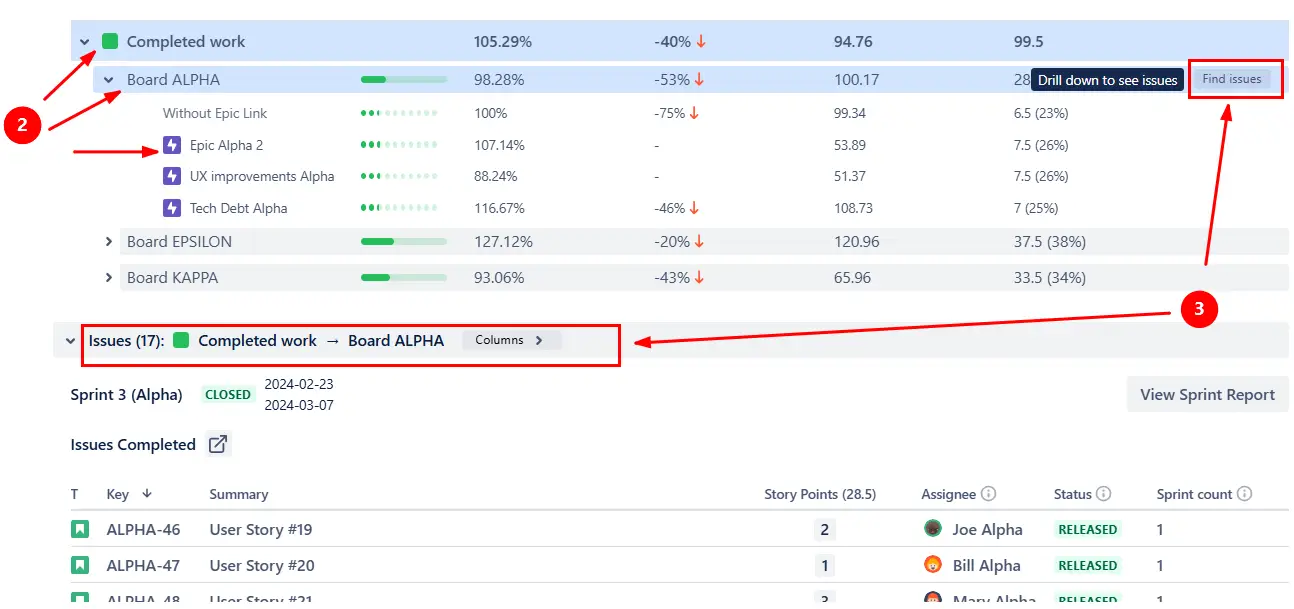This screenshot has height=609, width=1294.
Task: Click the Key column sort arrow
Action: [147, 494]
